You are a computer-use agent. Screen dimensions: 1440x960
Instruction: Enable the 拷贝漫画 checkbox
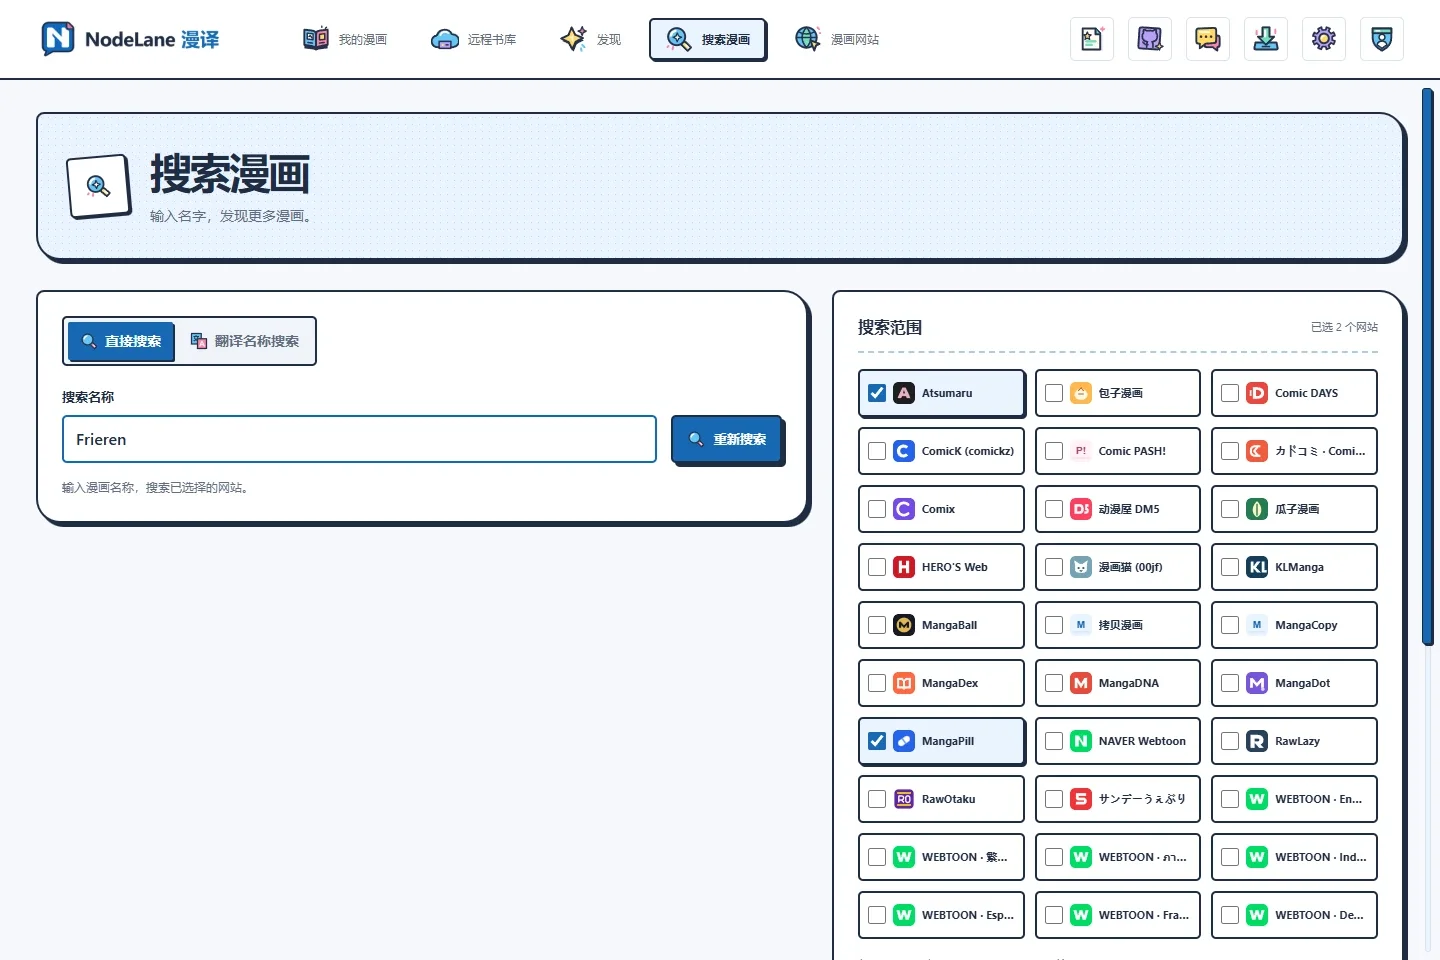click(1054, 625)
